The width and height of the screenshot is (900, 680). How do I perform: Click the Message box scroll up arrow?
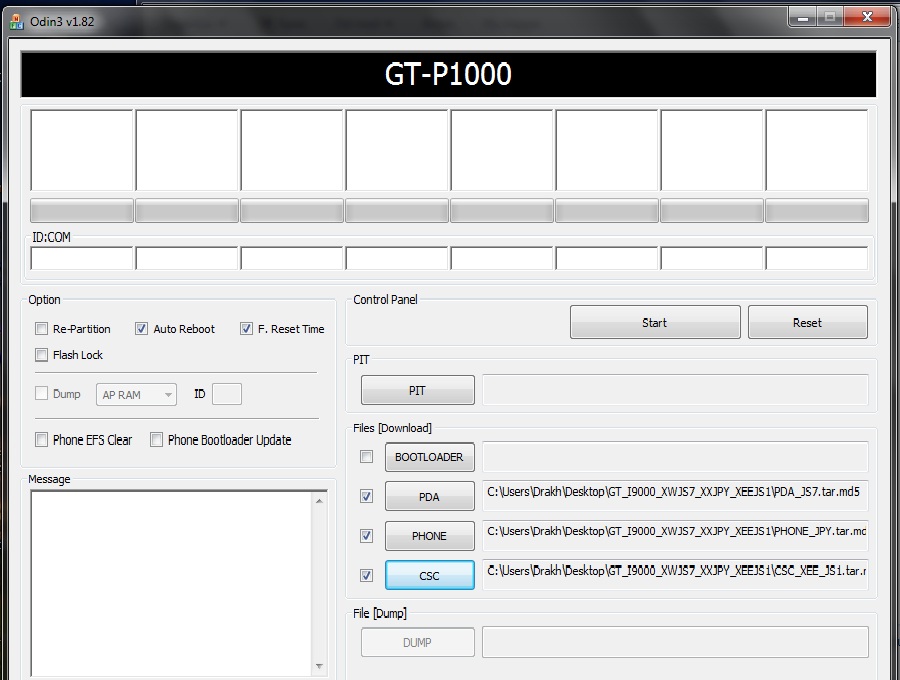319,501
